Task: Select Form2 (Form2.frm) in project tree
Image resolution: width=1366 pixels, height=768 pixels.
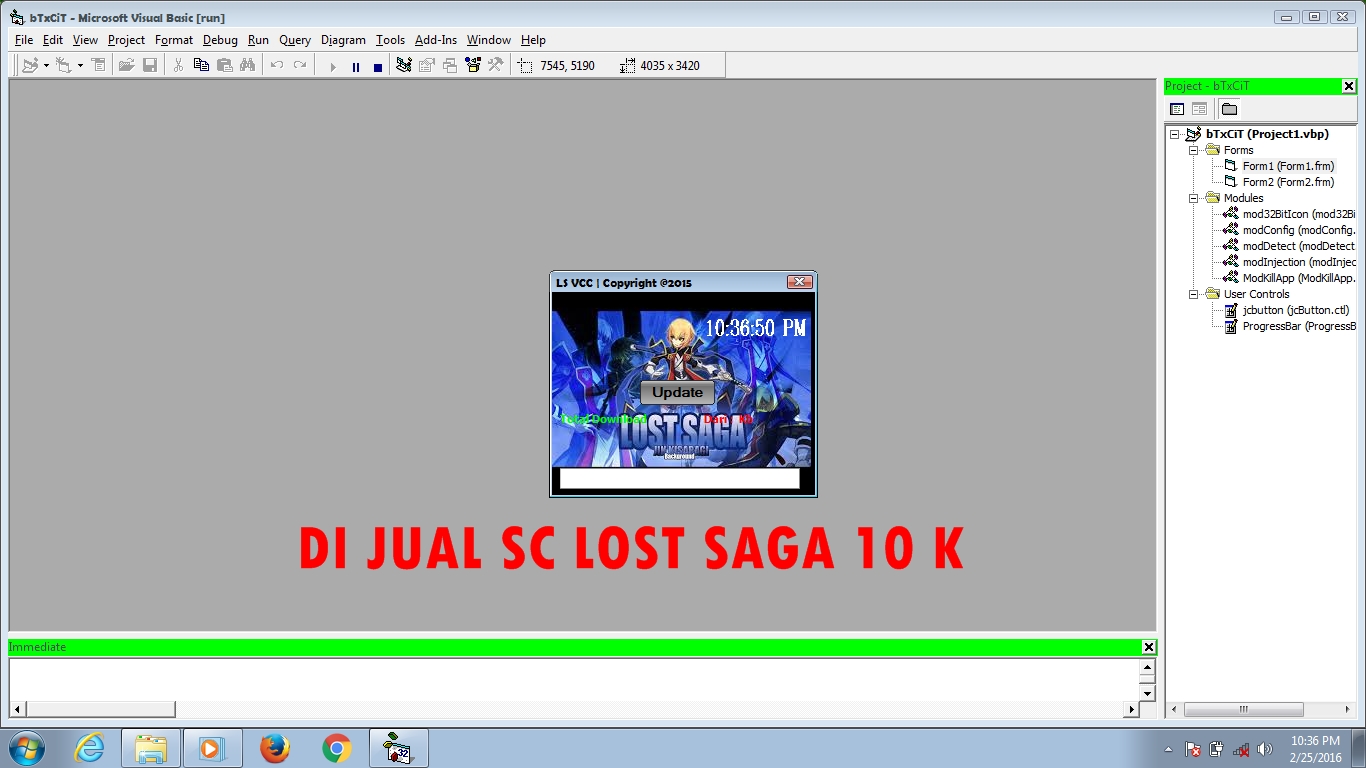Action: (x=1288, y=182)
